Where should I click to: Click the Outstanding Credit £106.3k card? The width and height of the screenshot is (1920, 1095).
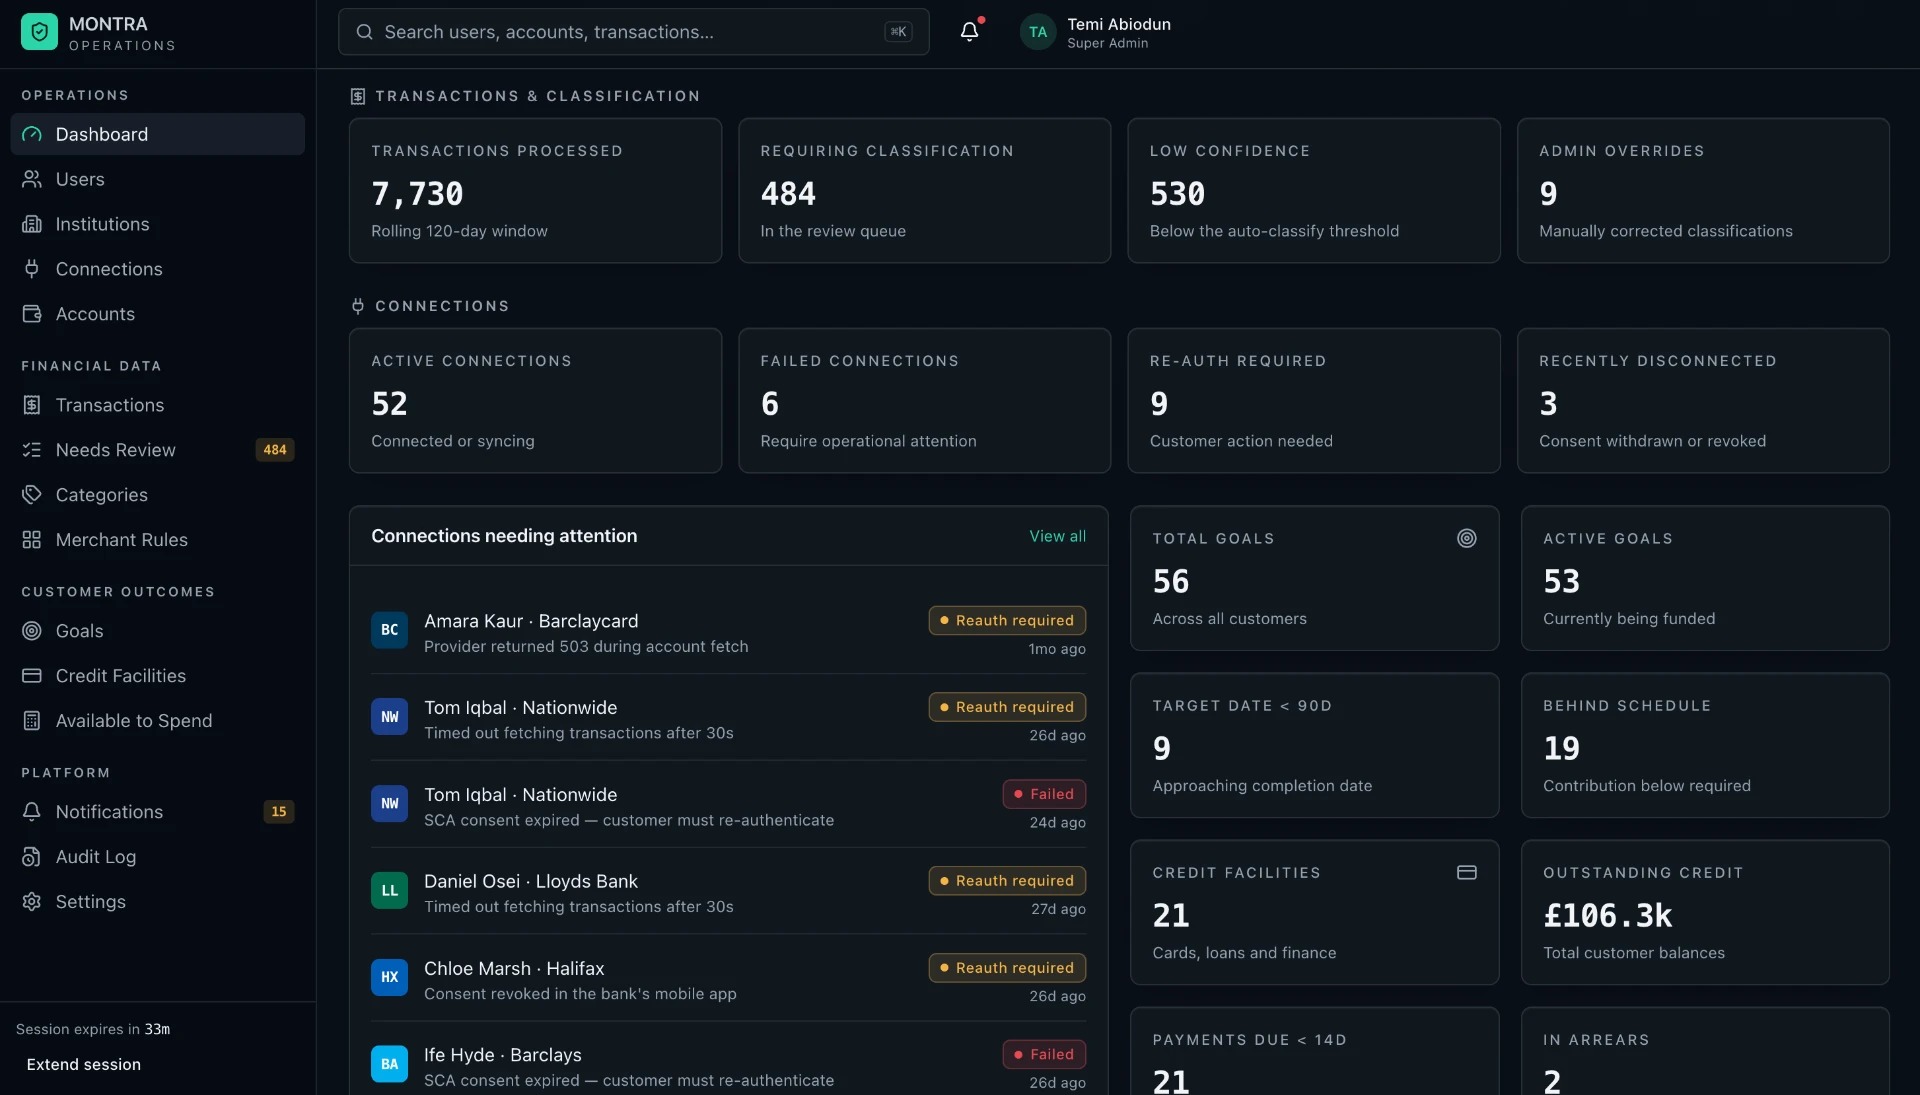(x=1705, y=912)
